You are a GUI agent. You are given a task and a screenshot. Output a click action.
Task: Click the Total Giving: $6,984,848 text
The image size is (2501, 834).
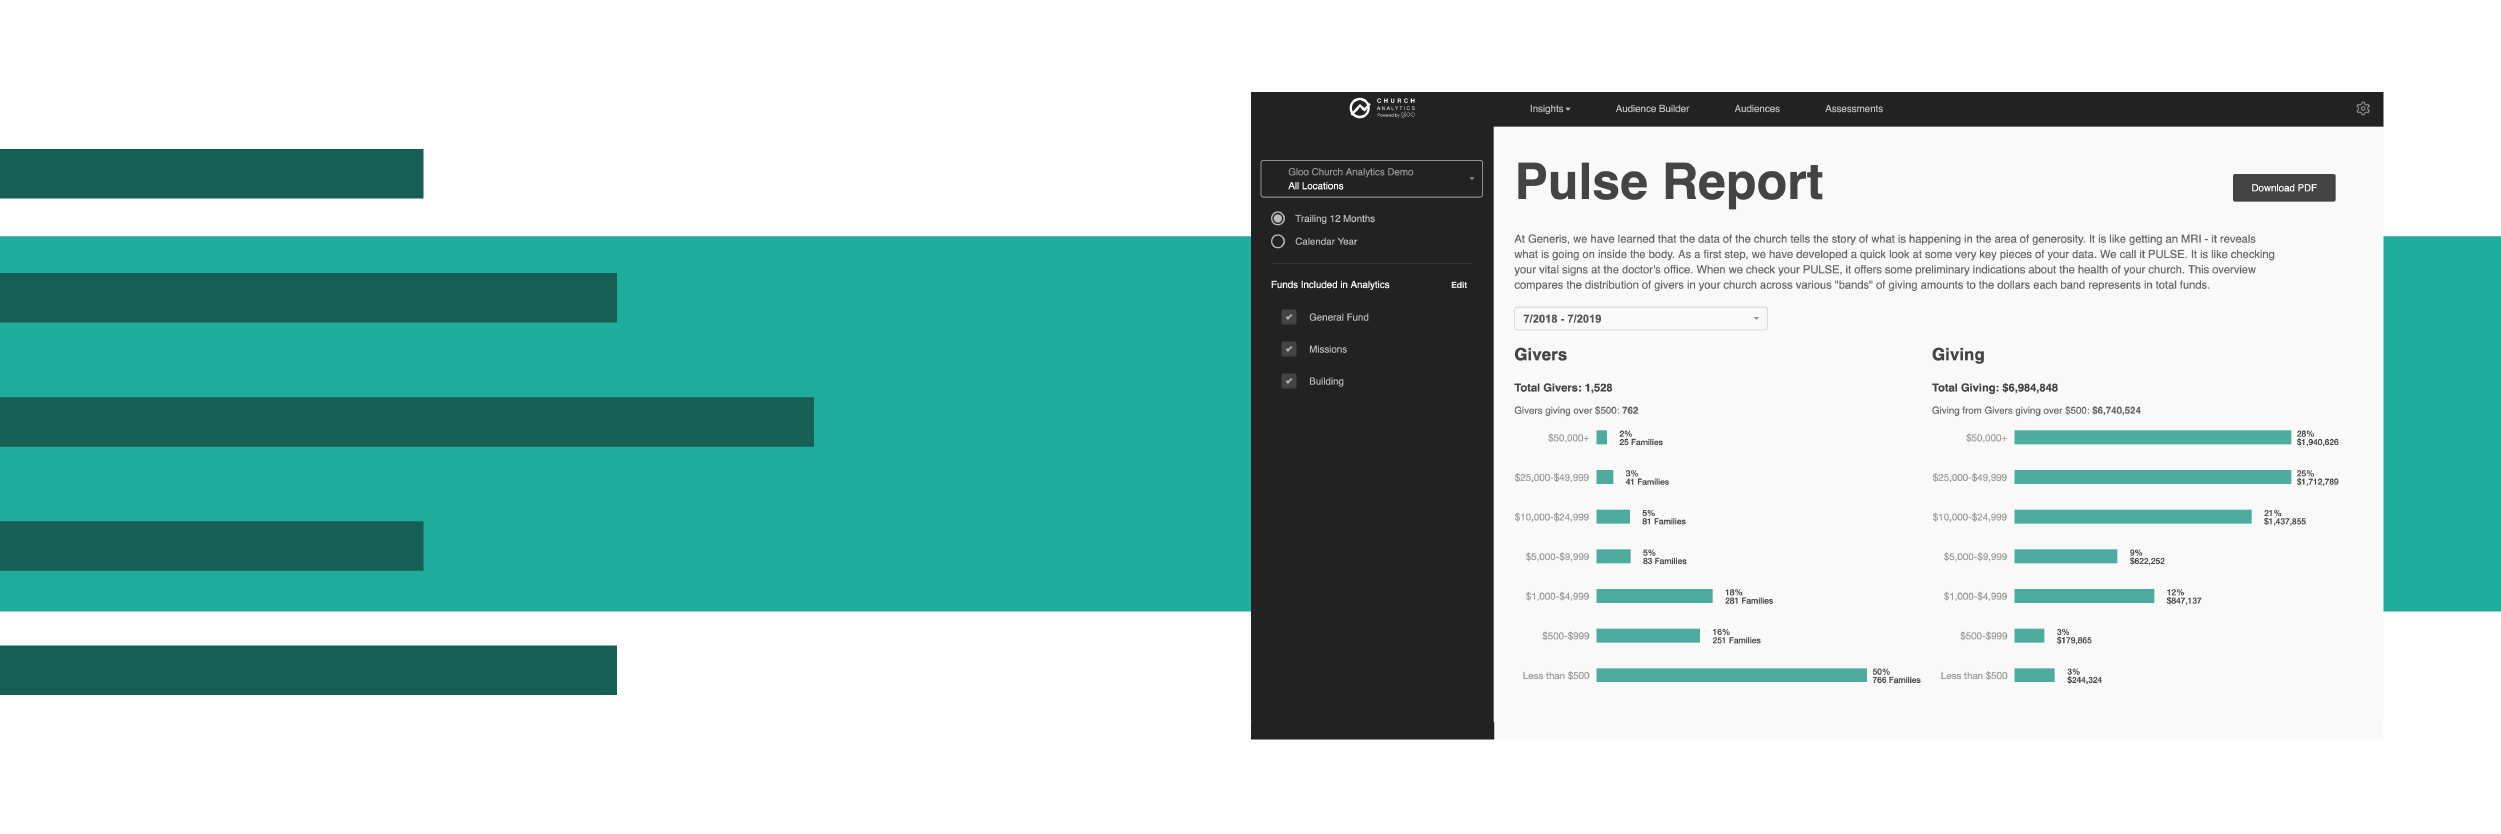[1995, 388]
